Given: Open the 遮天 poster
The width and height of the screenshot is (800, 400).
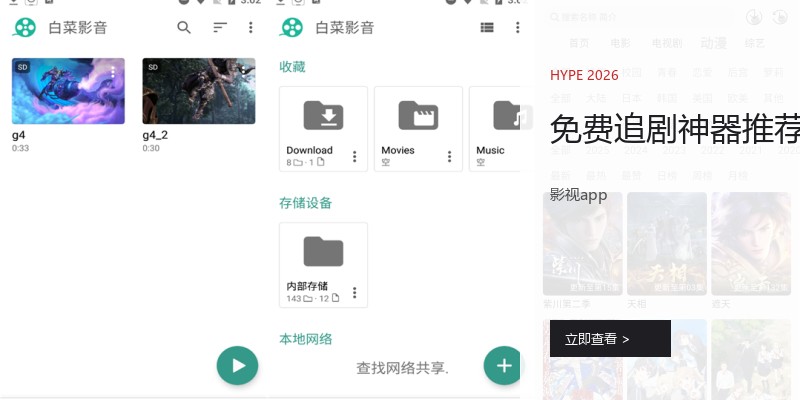Looking at the screenshot, I should 751,244.
